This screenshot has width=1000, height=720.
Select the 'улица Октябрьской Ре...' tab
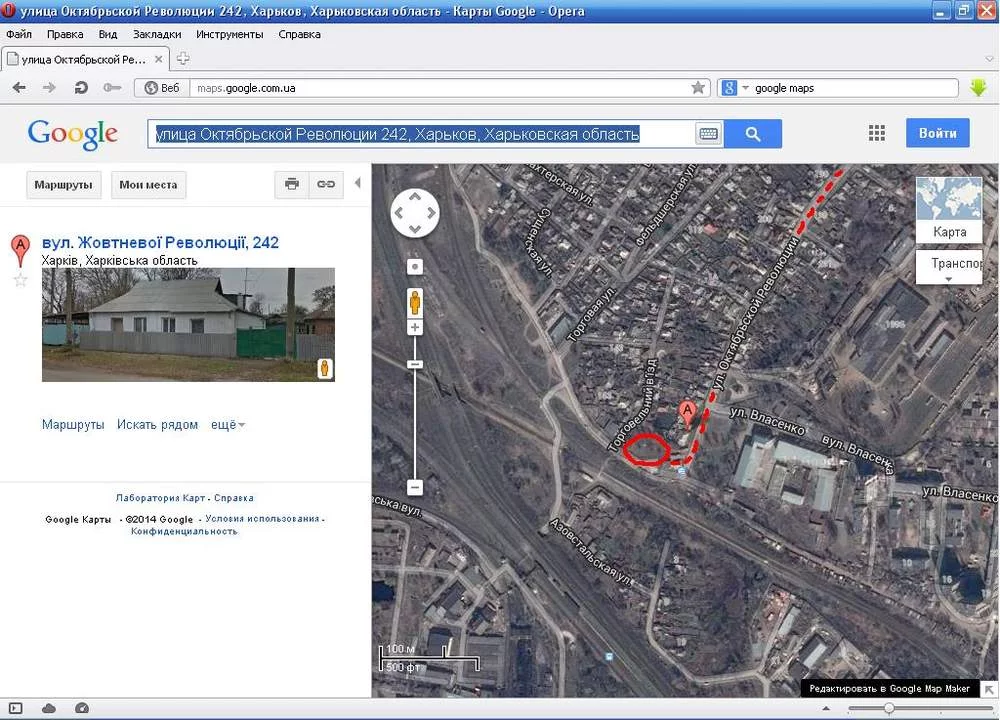click(85, 59)
